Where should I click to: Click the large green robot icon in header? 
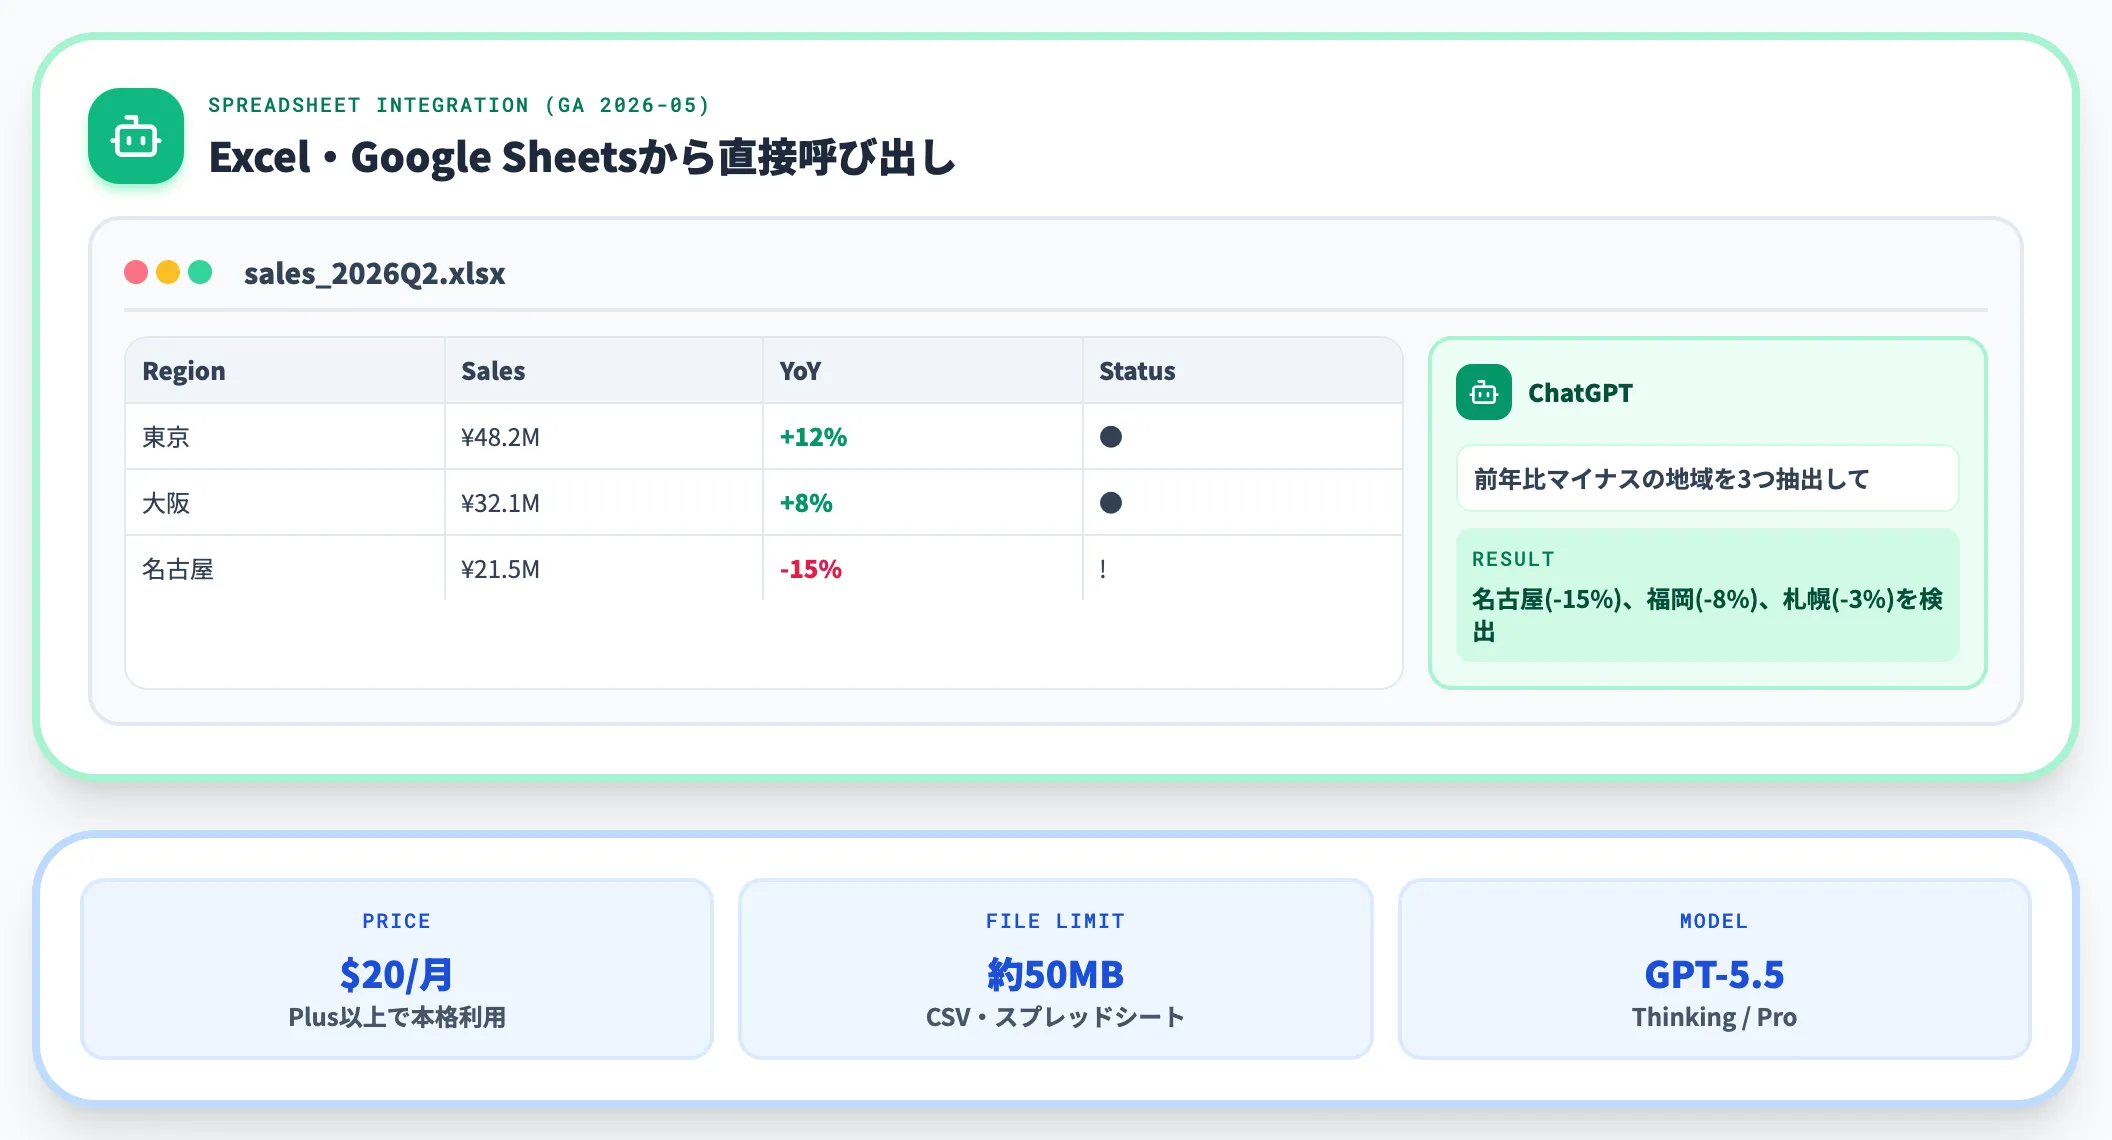136,136
